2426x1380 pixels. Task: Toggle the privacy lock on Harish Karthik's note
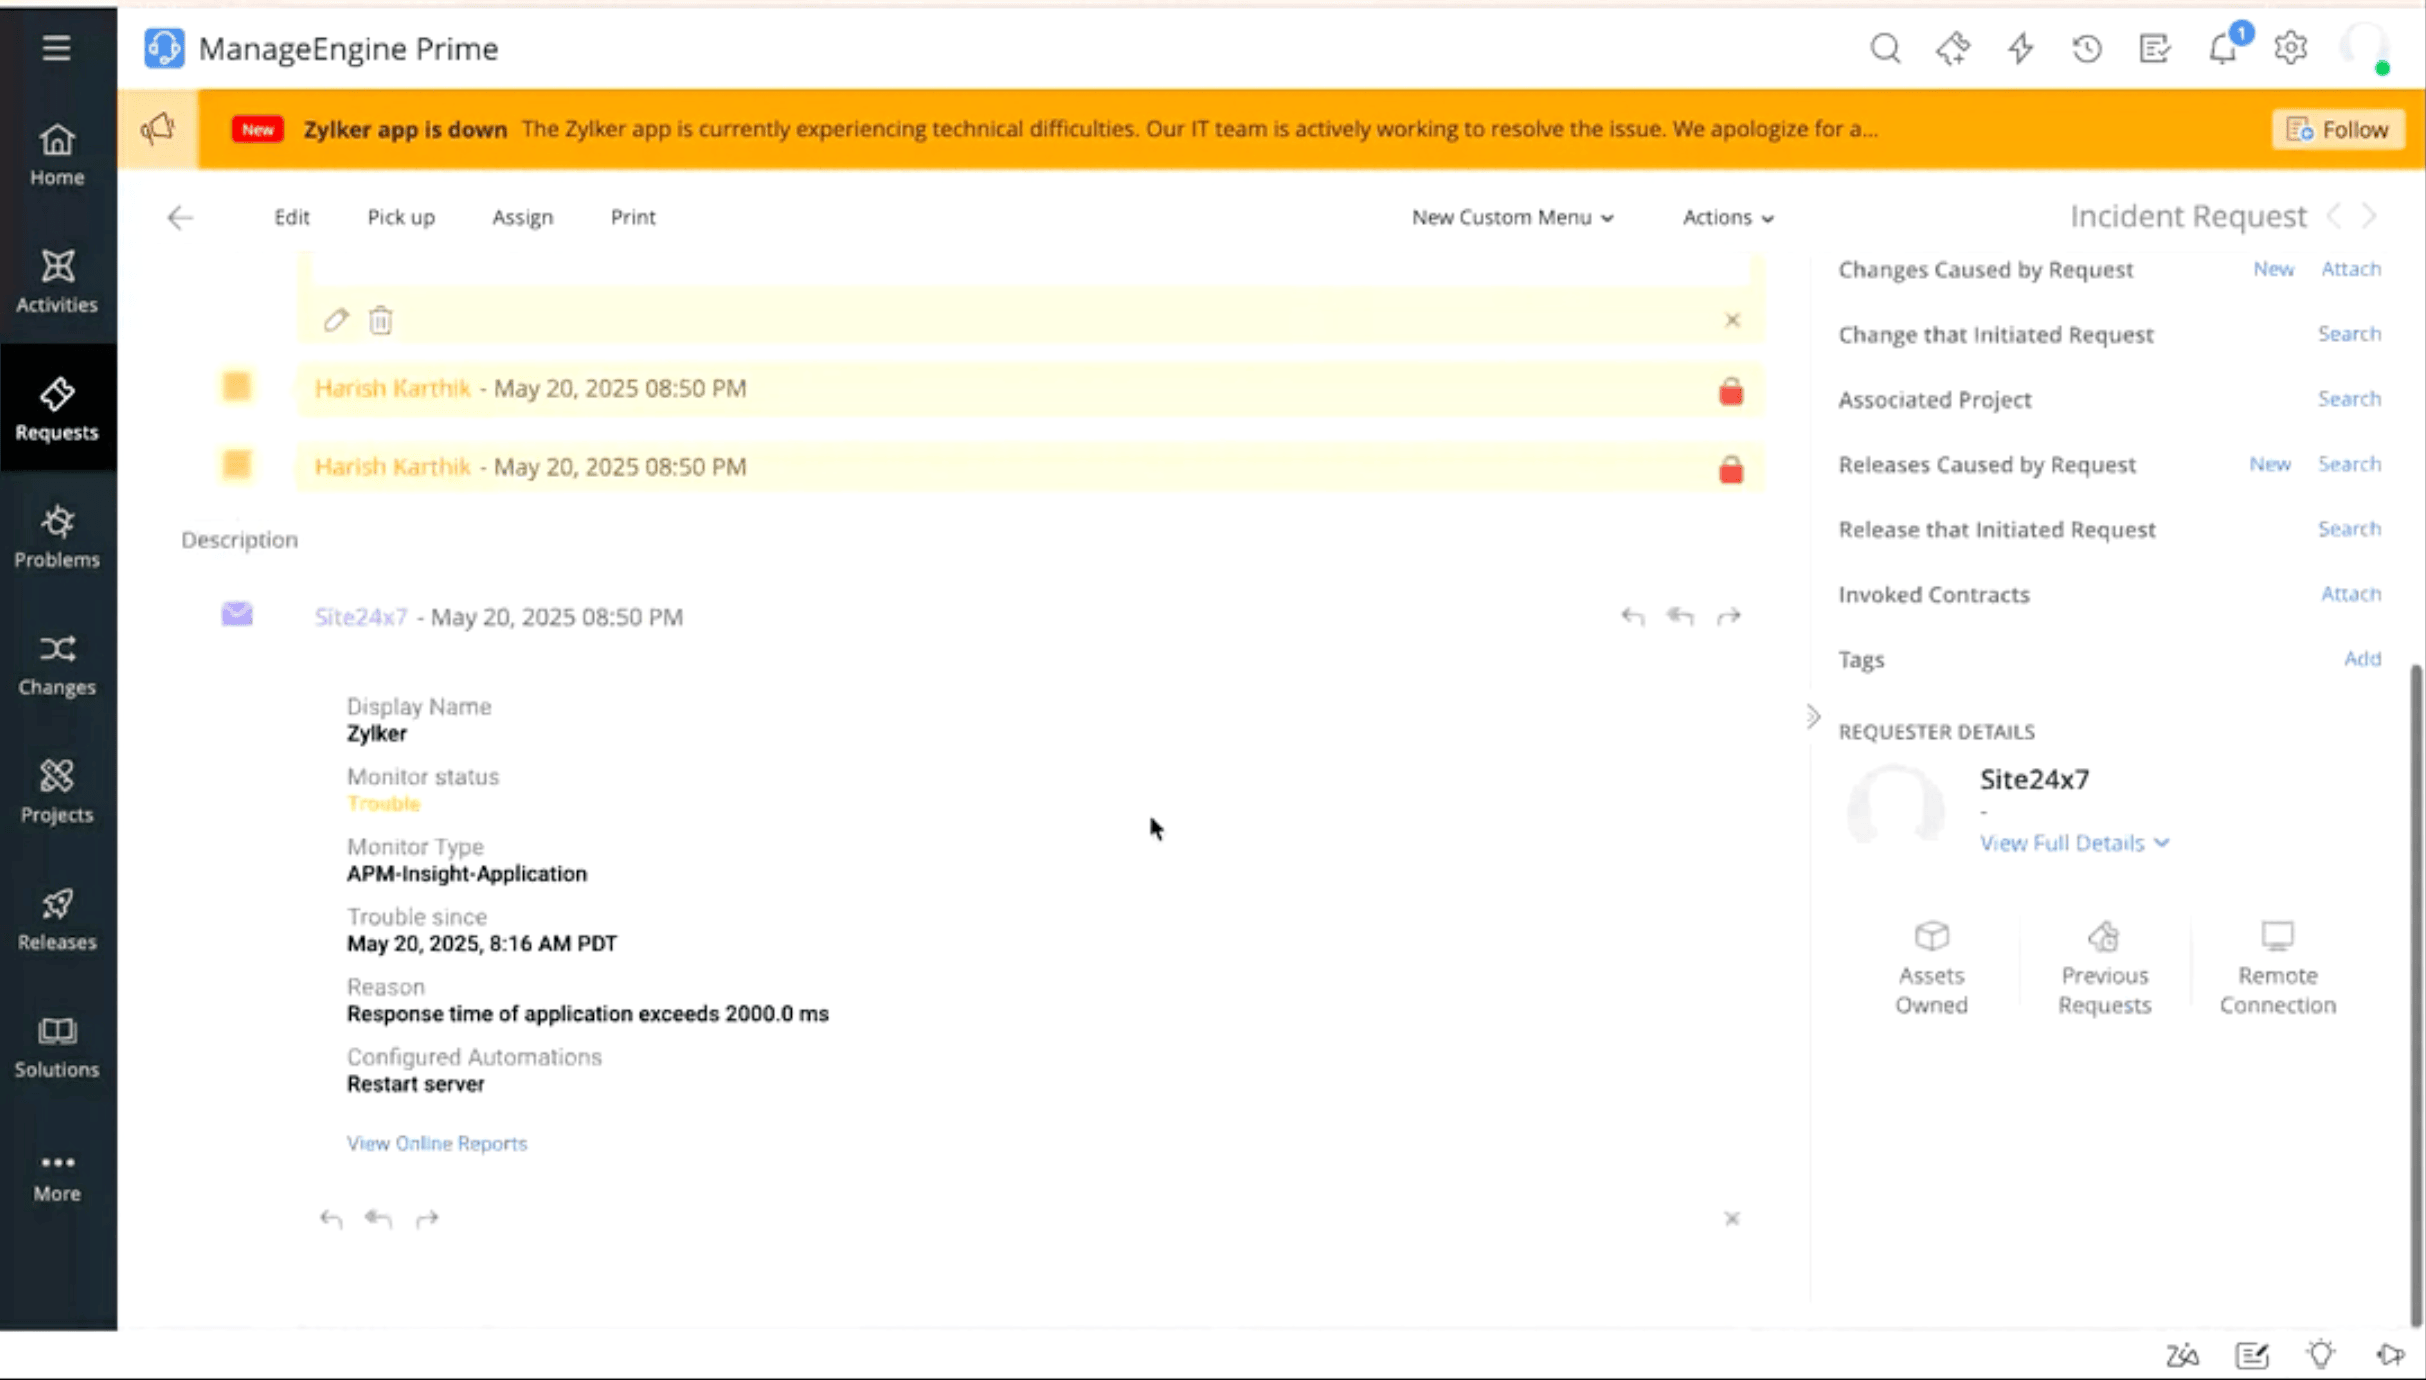(1731, 390)
